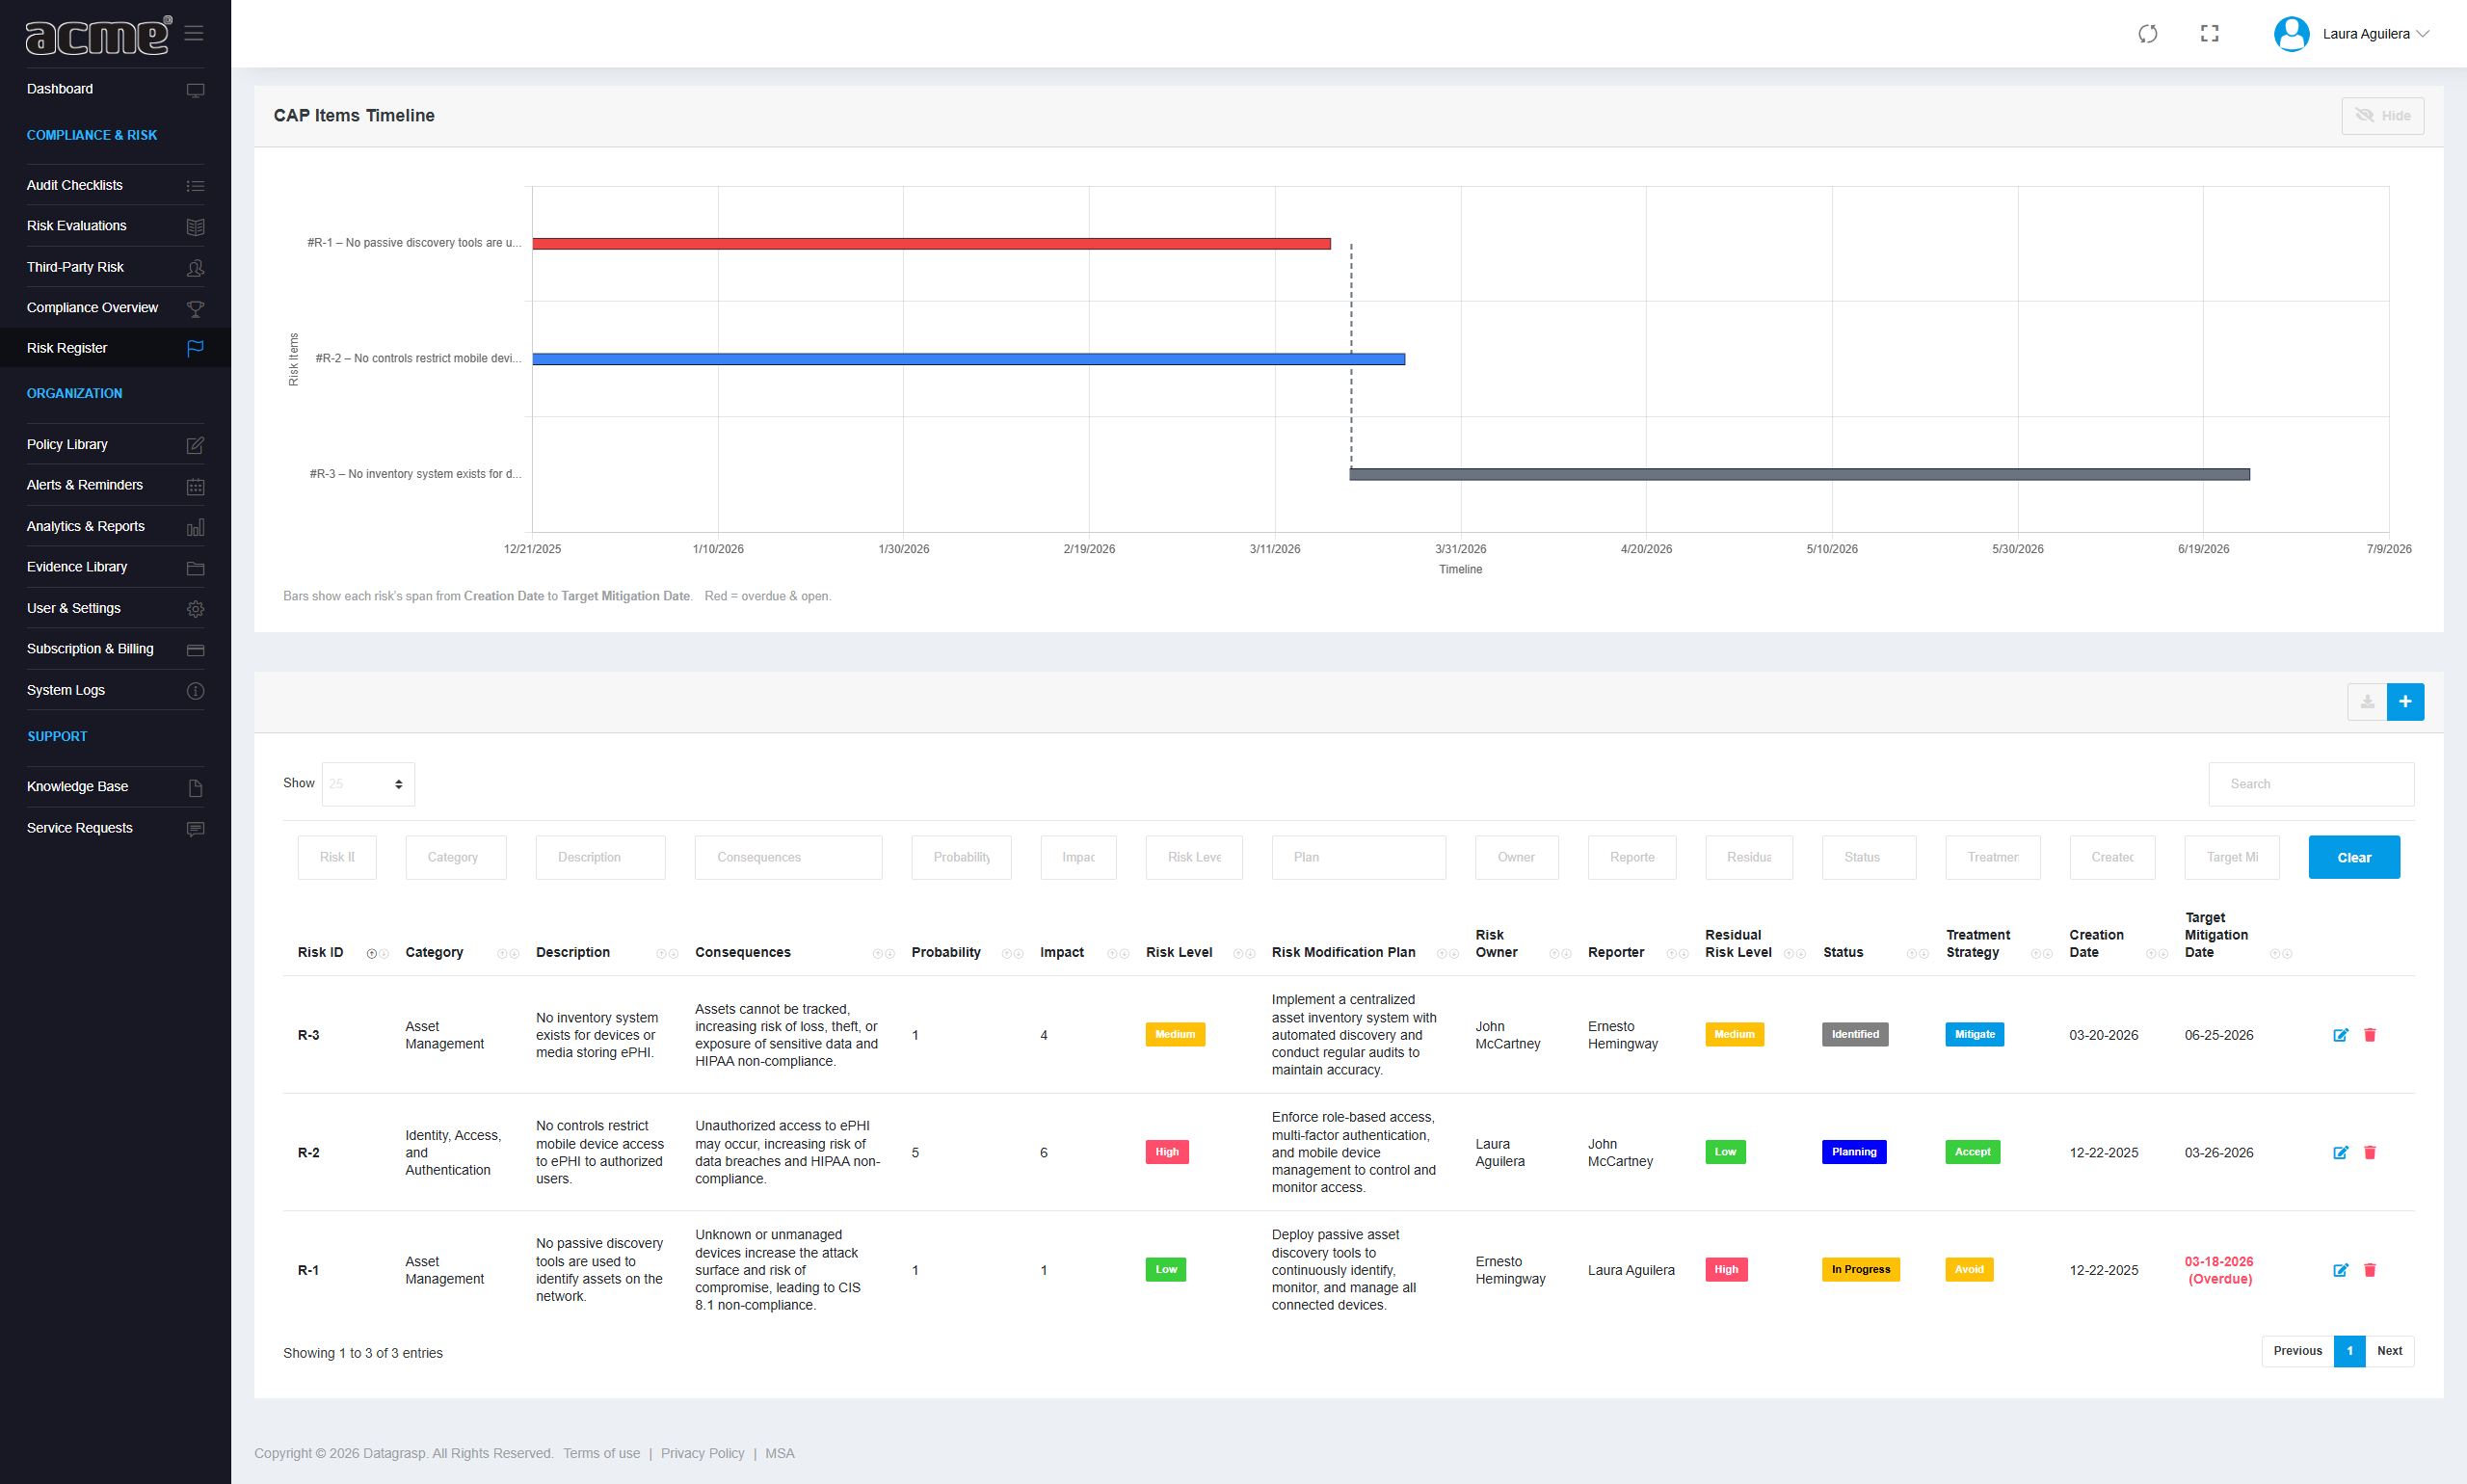
Task: Select the Audit Checklists icon in sidebar
Action: [196, 185]
